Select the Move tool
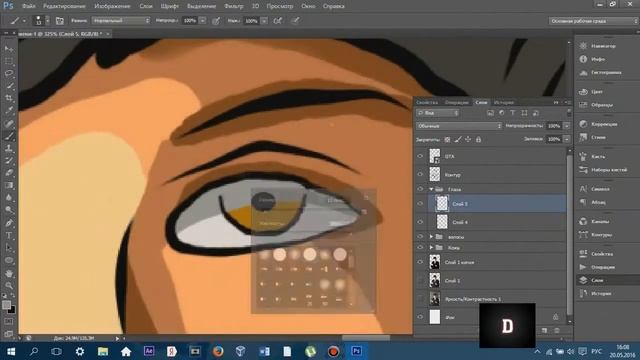640x360 pixels. (9, 49)
